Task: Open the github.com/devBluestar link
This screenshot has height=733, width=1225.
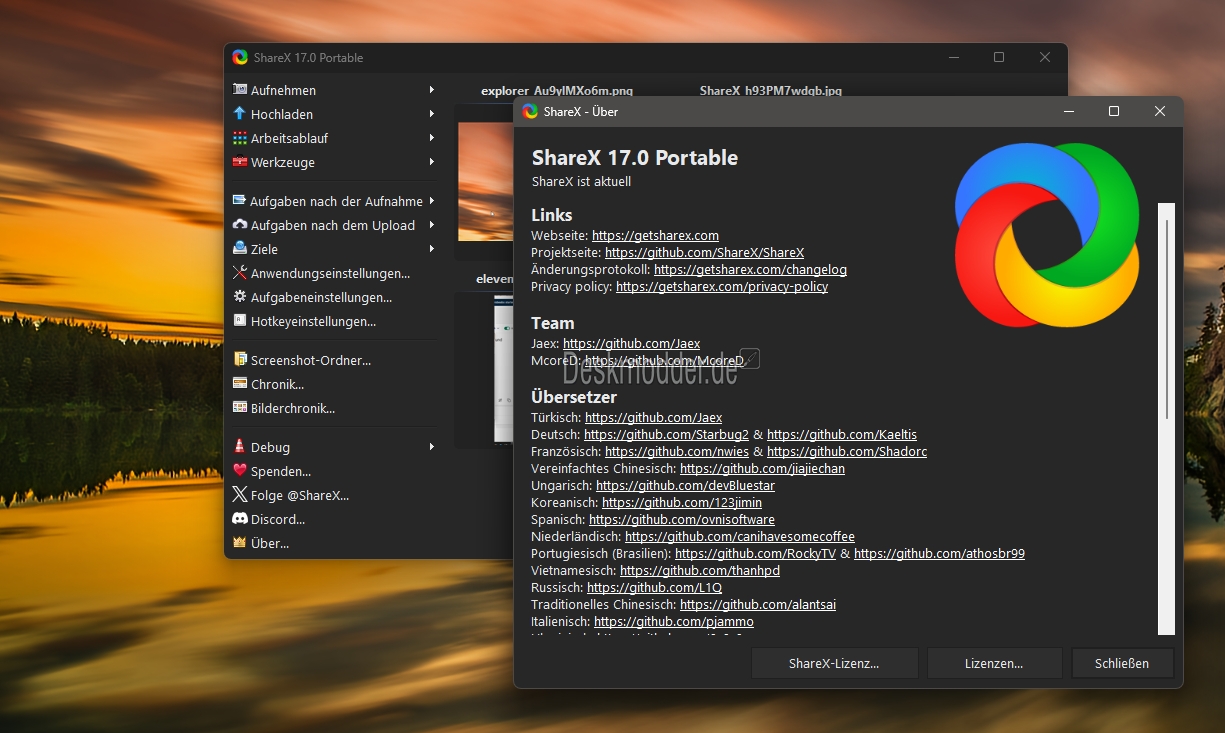Action: (685, 486)
